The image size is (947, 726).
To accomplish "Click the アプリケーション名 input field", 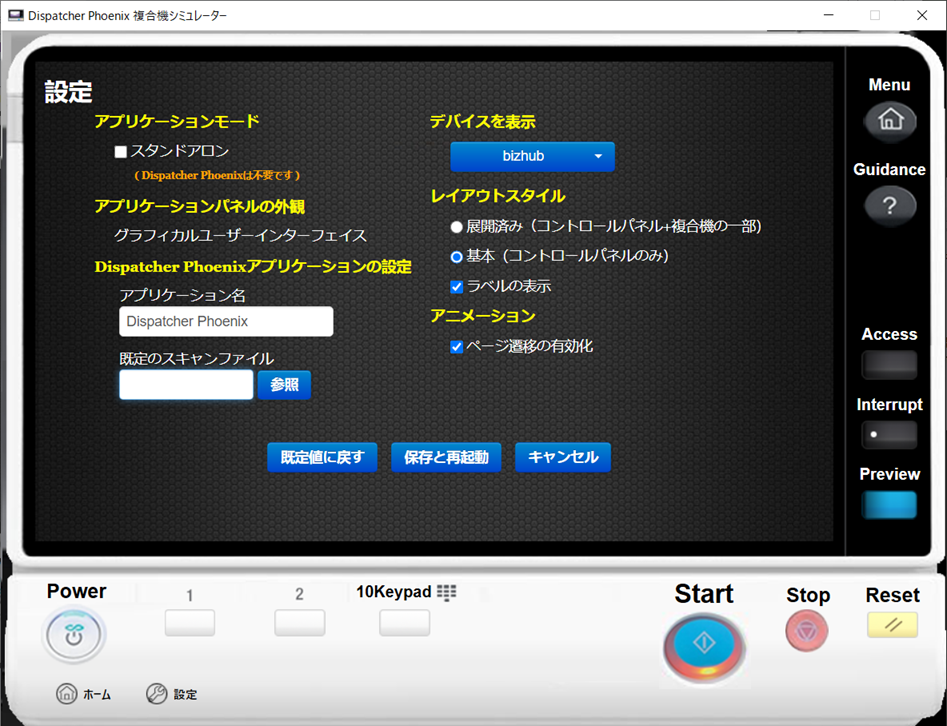I will [226, 321].
